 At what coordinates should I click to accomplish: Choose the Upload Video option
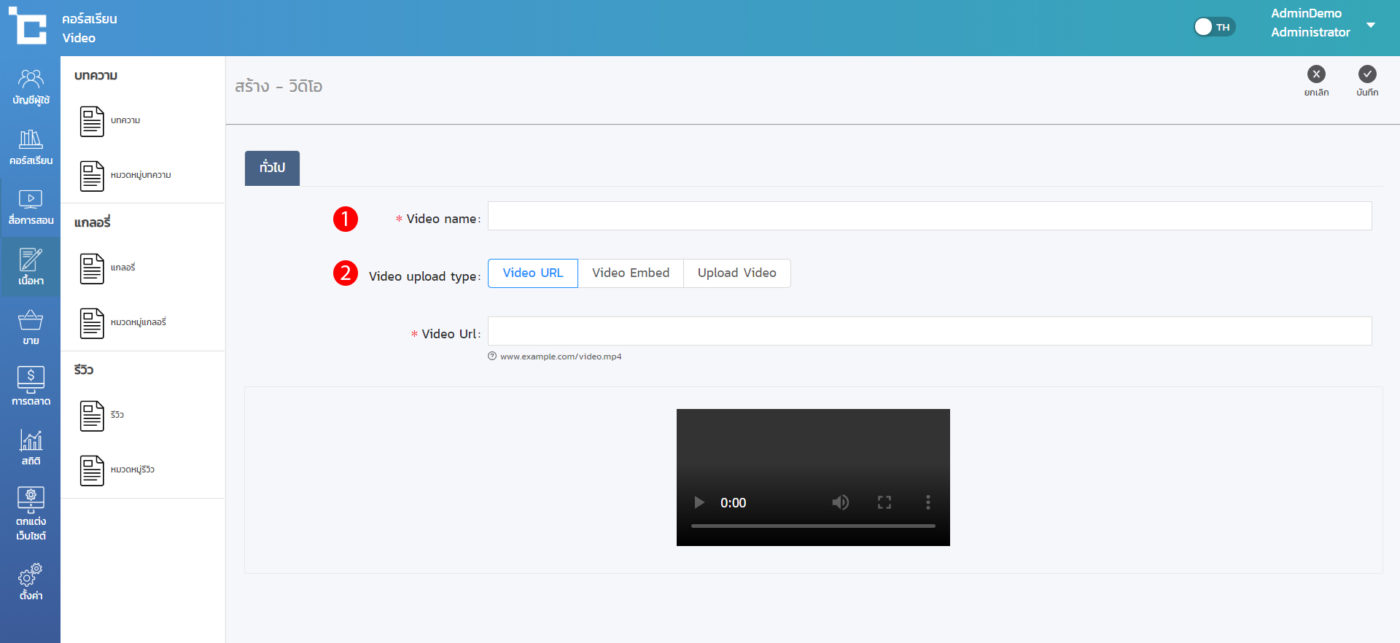pyautogui.click(x=736, y=273)
